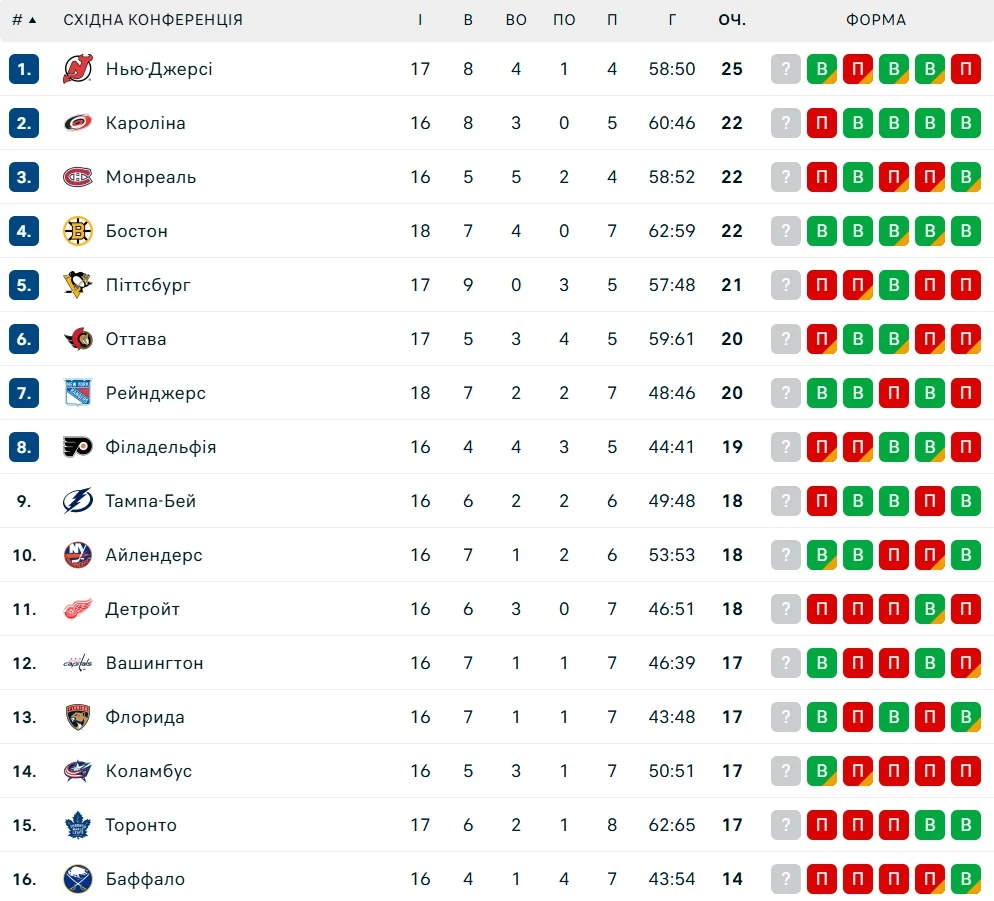Click the ФОРМА column header
994x901 pixels.
(x=875, y=20)
